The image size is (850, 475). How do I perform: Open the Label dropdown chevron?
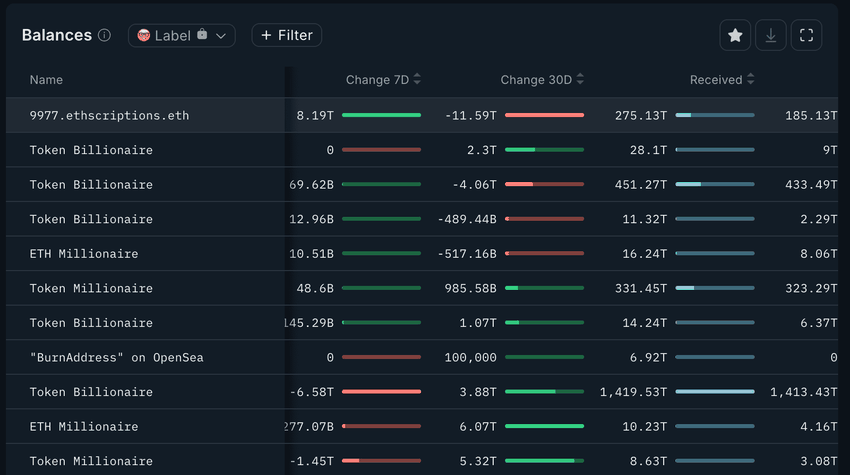click(x=221, y=36)
